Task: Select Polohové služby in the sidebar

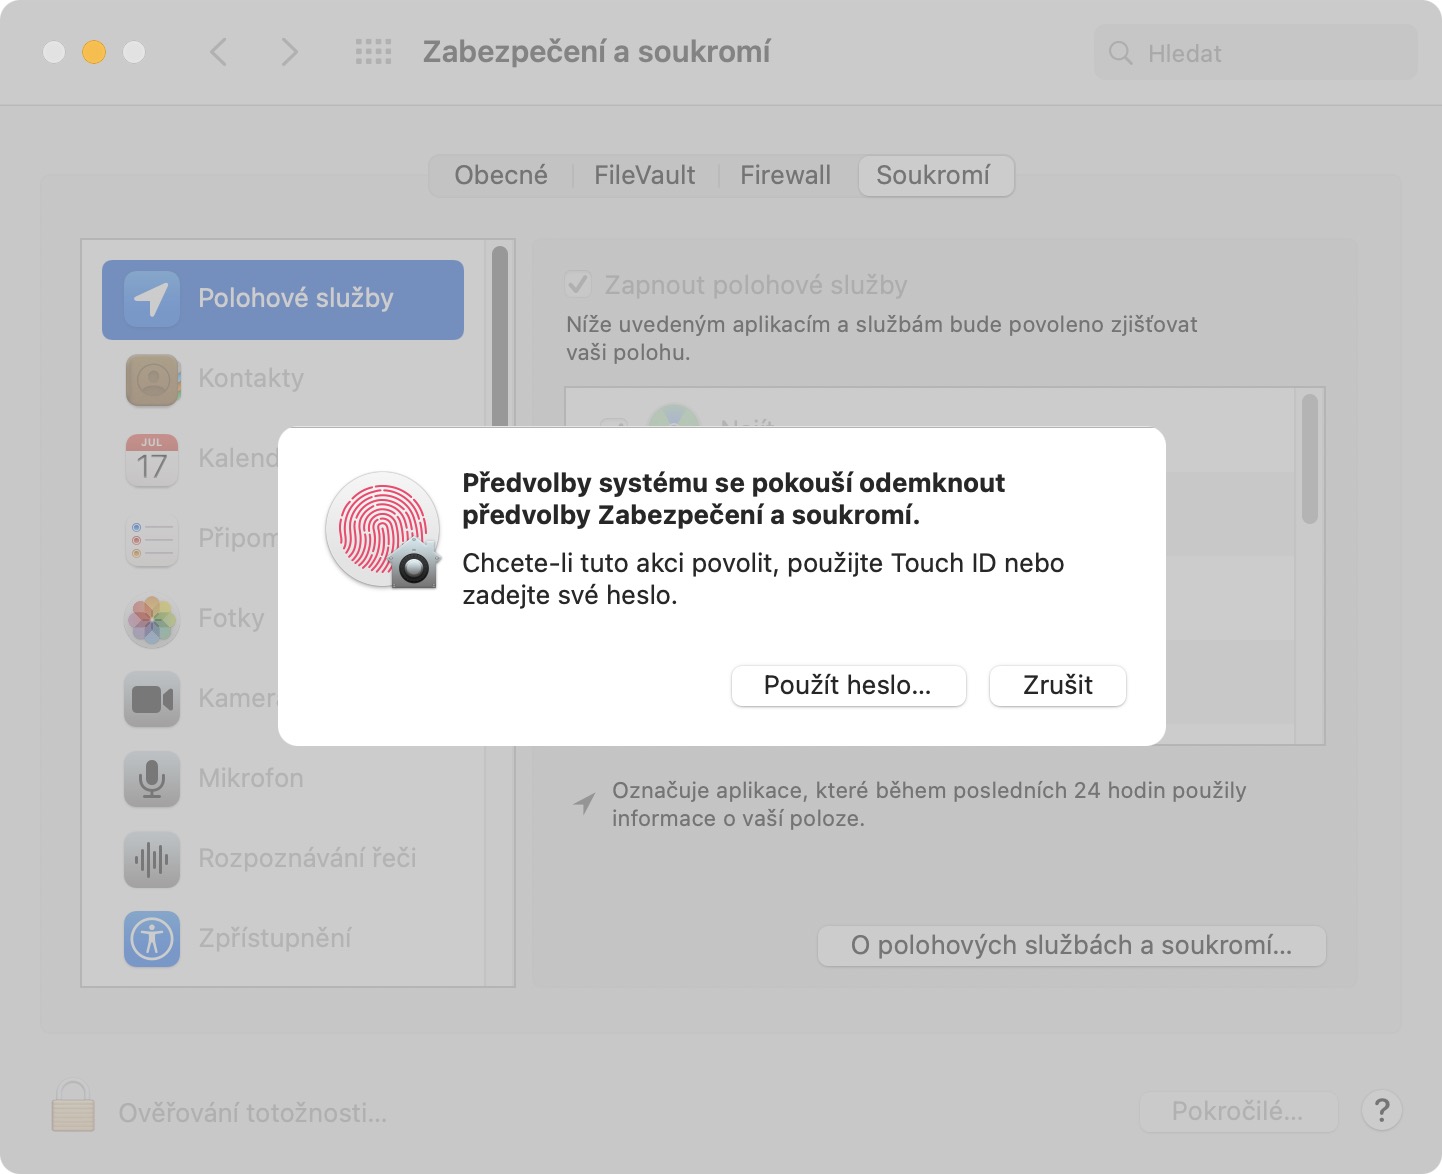Action: coord(283,299)
